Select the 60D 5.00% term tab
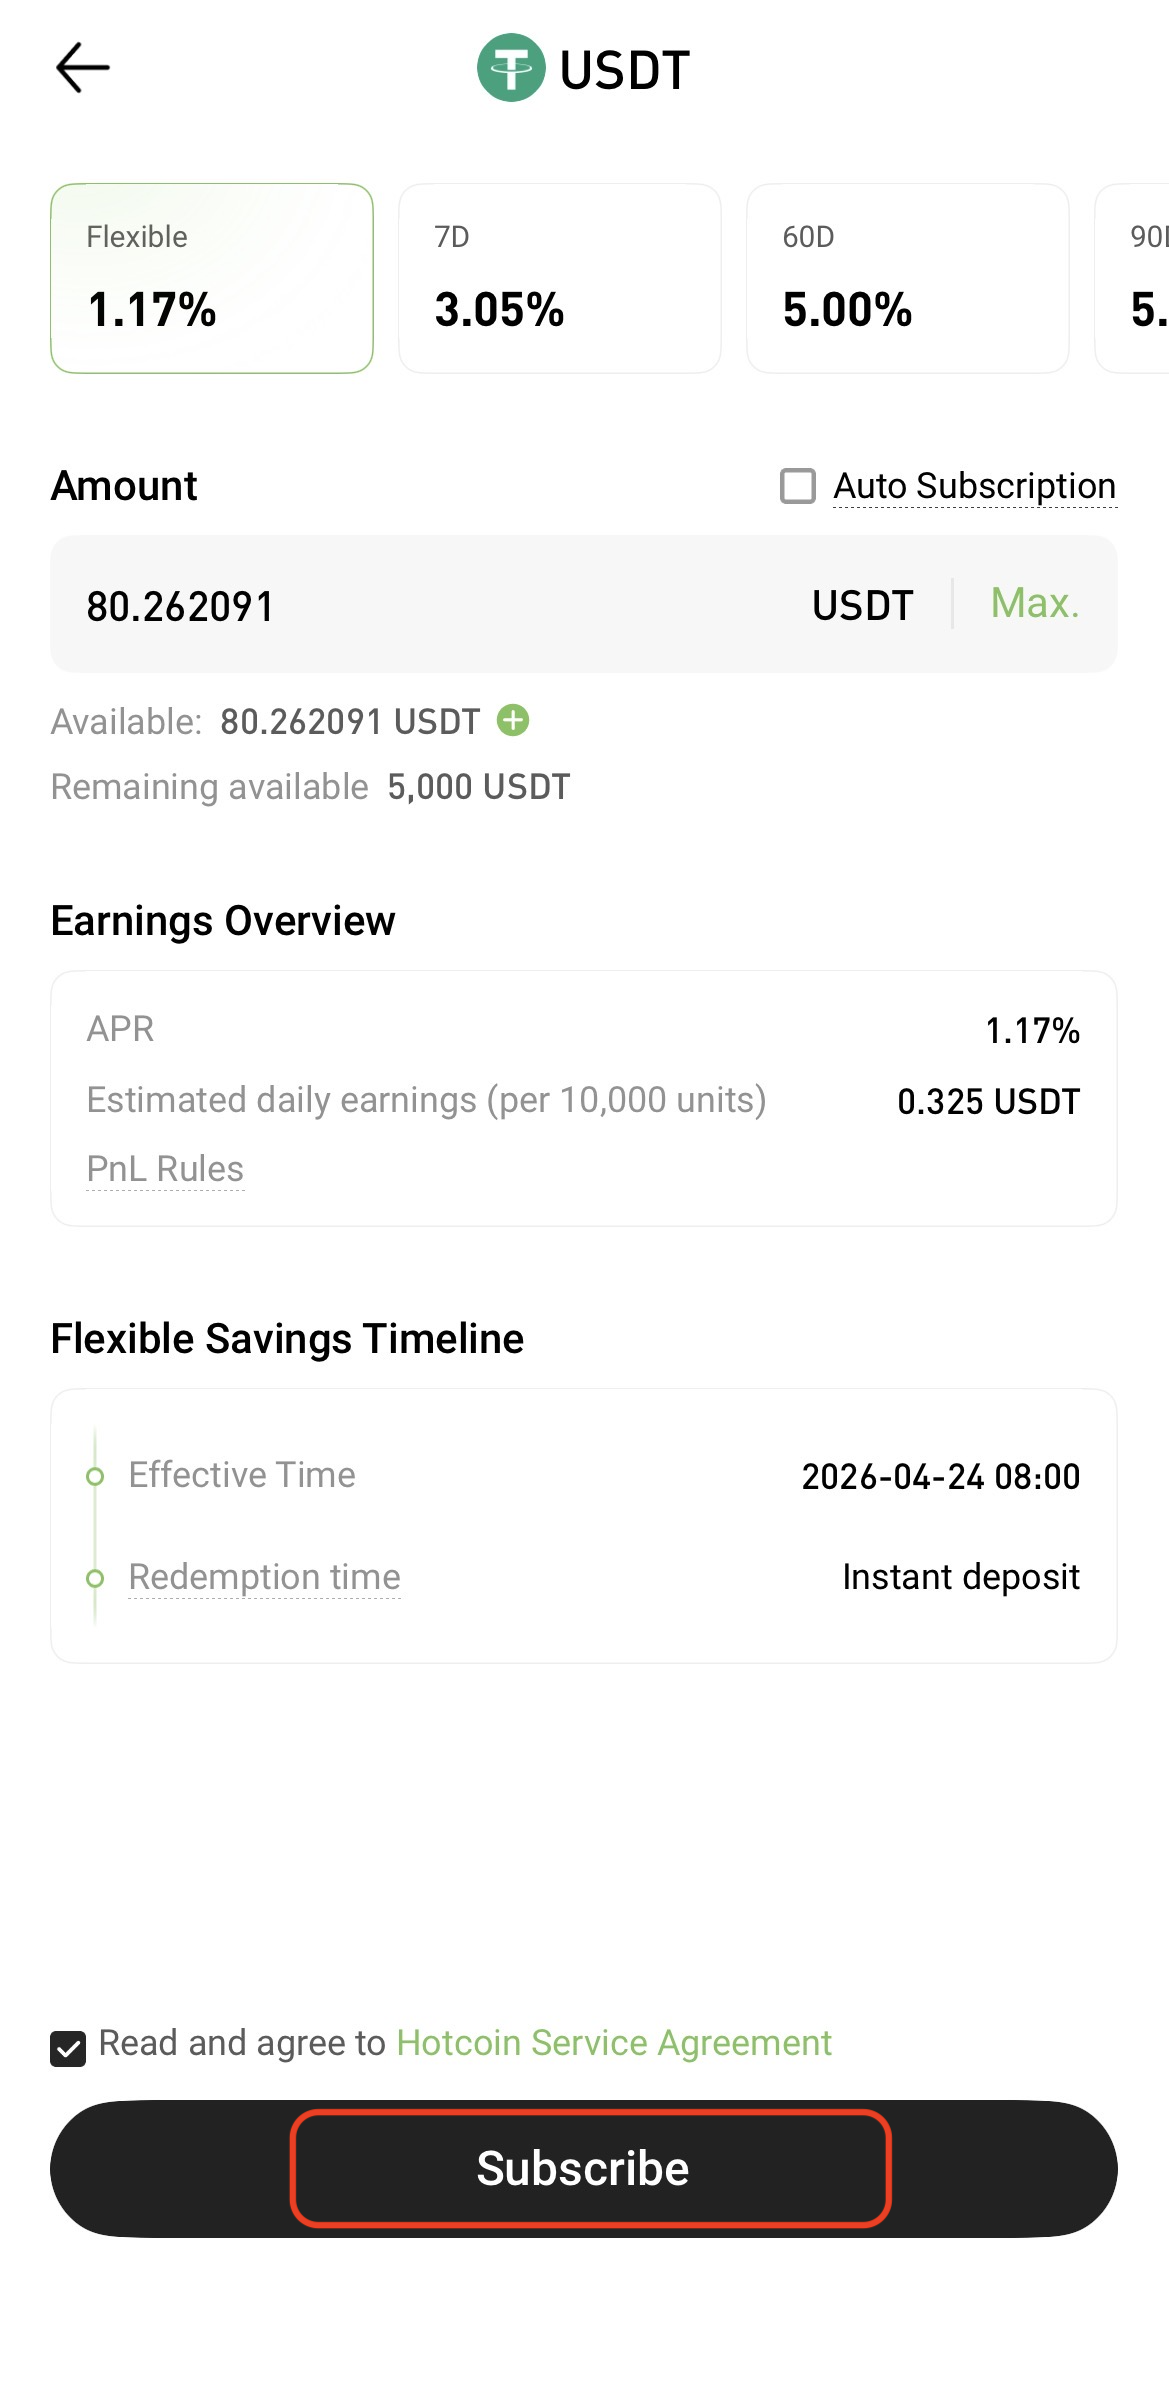 pos(908,278)
